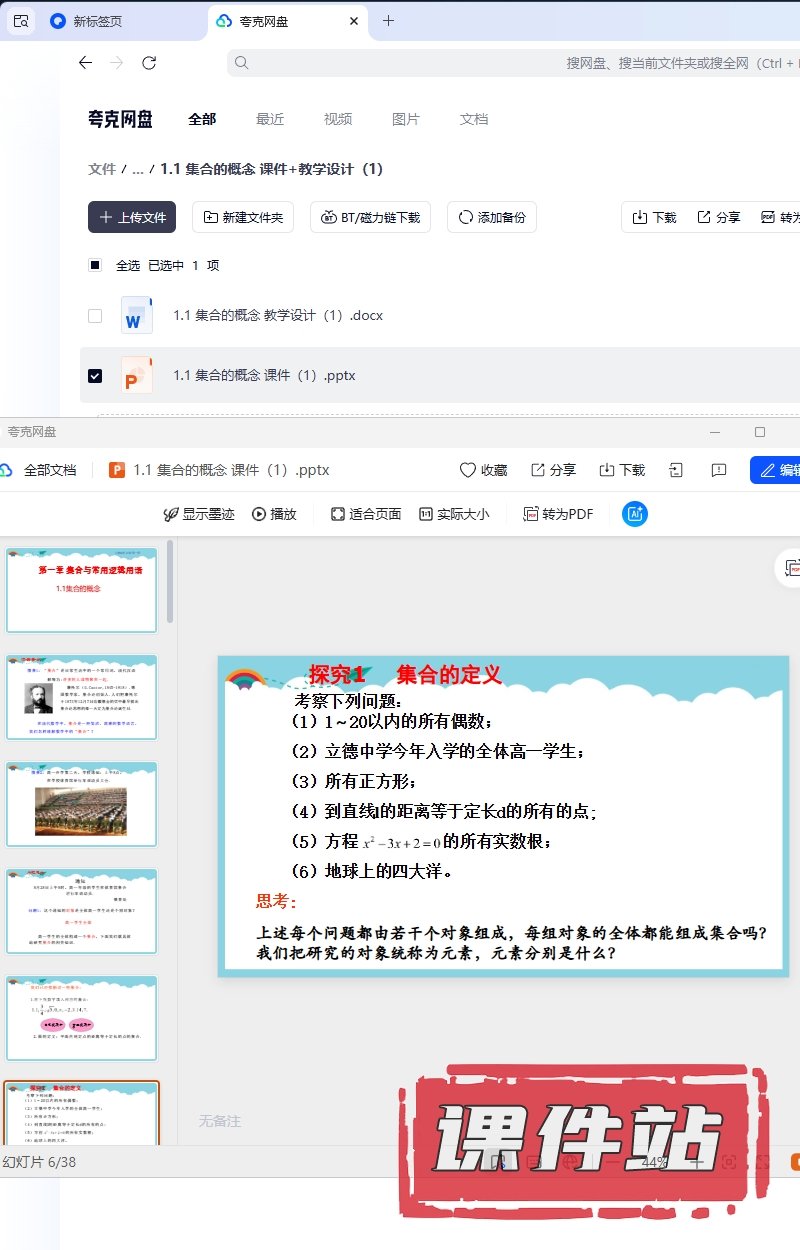Expand the breadcrumb ellipsis path
Viewport: 800px width, 1250px height.
[138, 169]
